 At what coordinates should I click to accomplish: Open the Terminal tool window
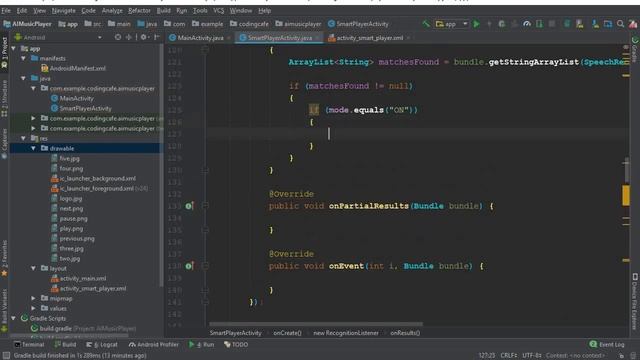tap(29, 344)
